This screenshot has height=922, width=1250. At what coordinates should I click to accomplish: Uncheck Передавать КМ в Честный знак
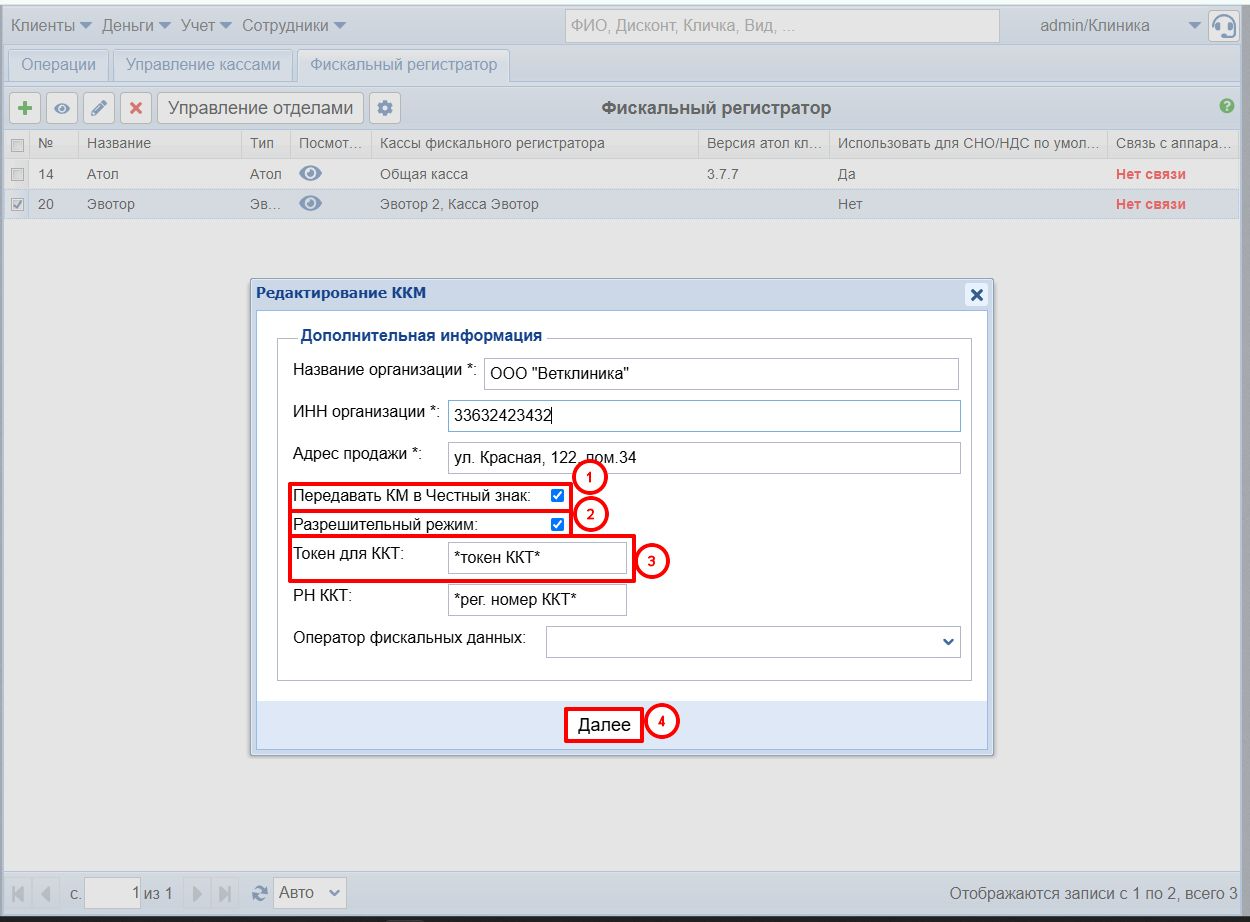click(557, 495)
